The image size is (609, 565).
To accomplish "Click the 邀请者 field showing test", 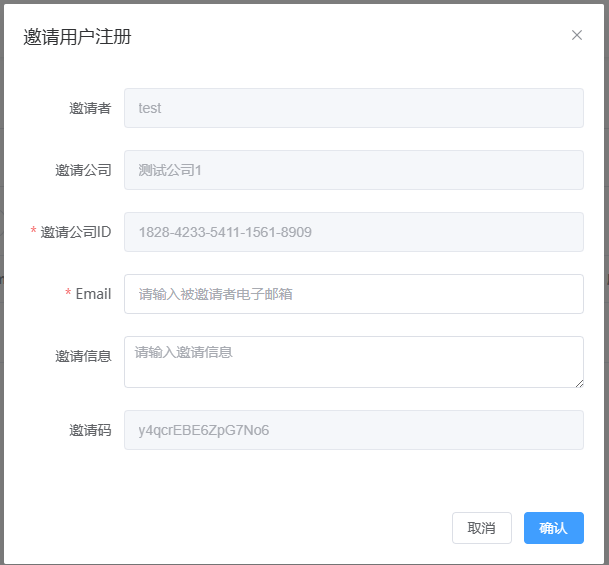I will (x=353, y=108).
